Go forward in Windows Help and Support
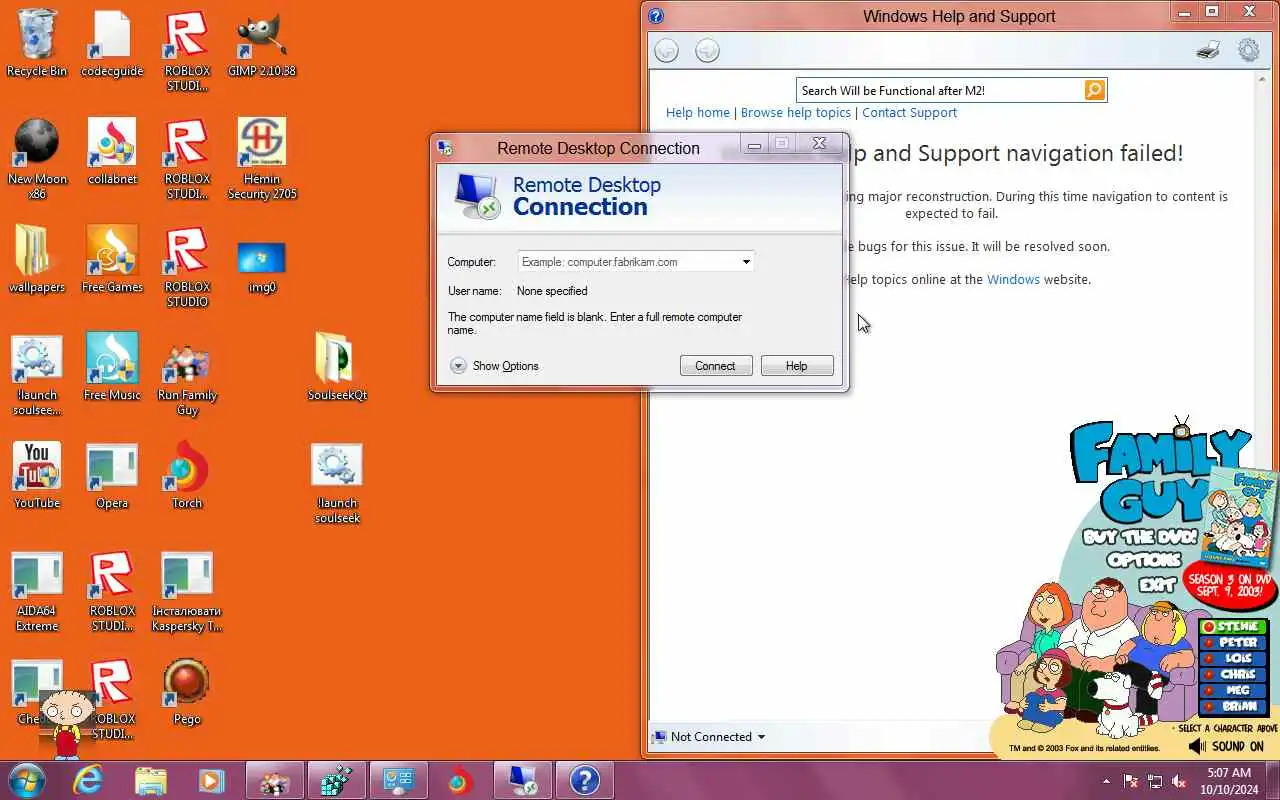 (707, 51)
